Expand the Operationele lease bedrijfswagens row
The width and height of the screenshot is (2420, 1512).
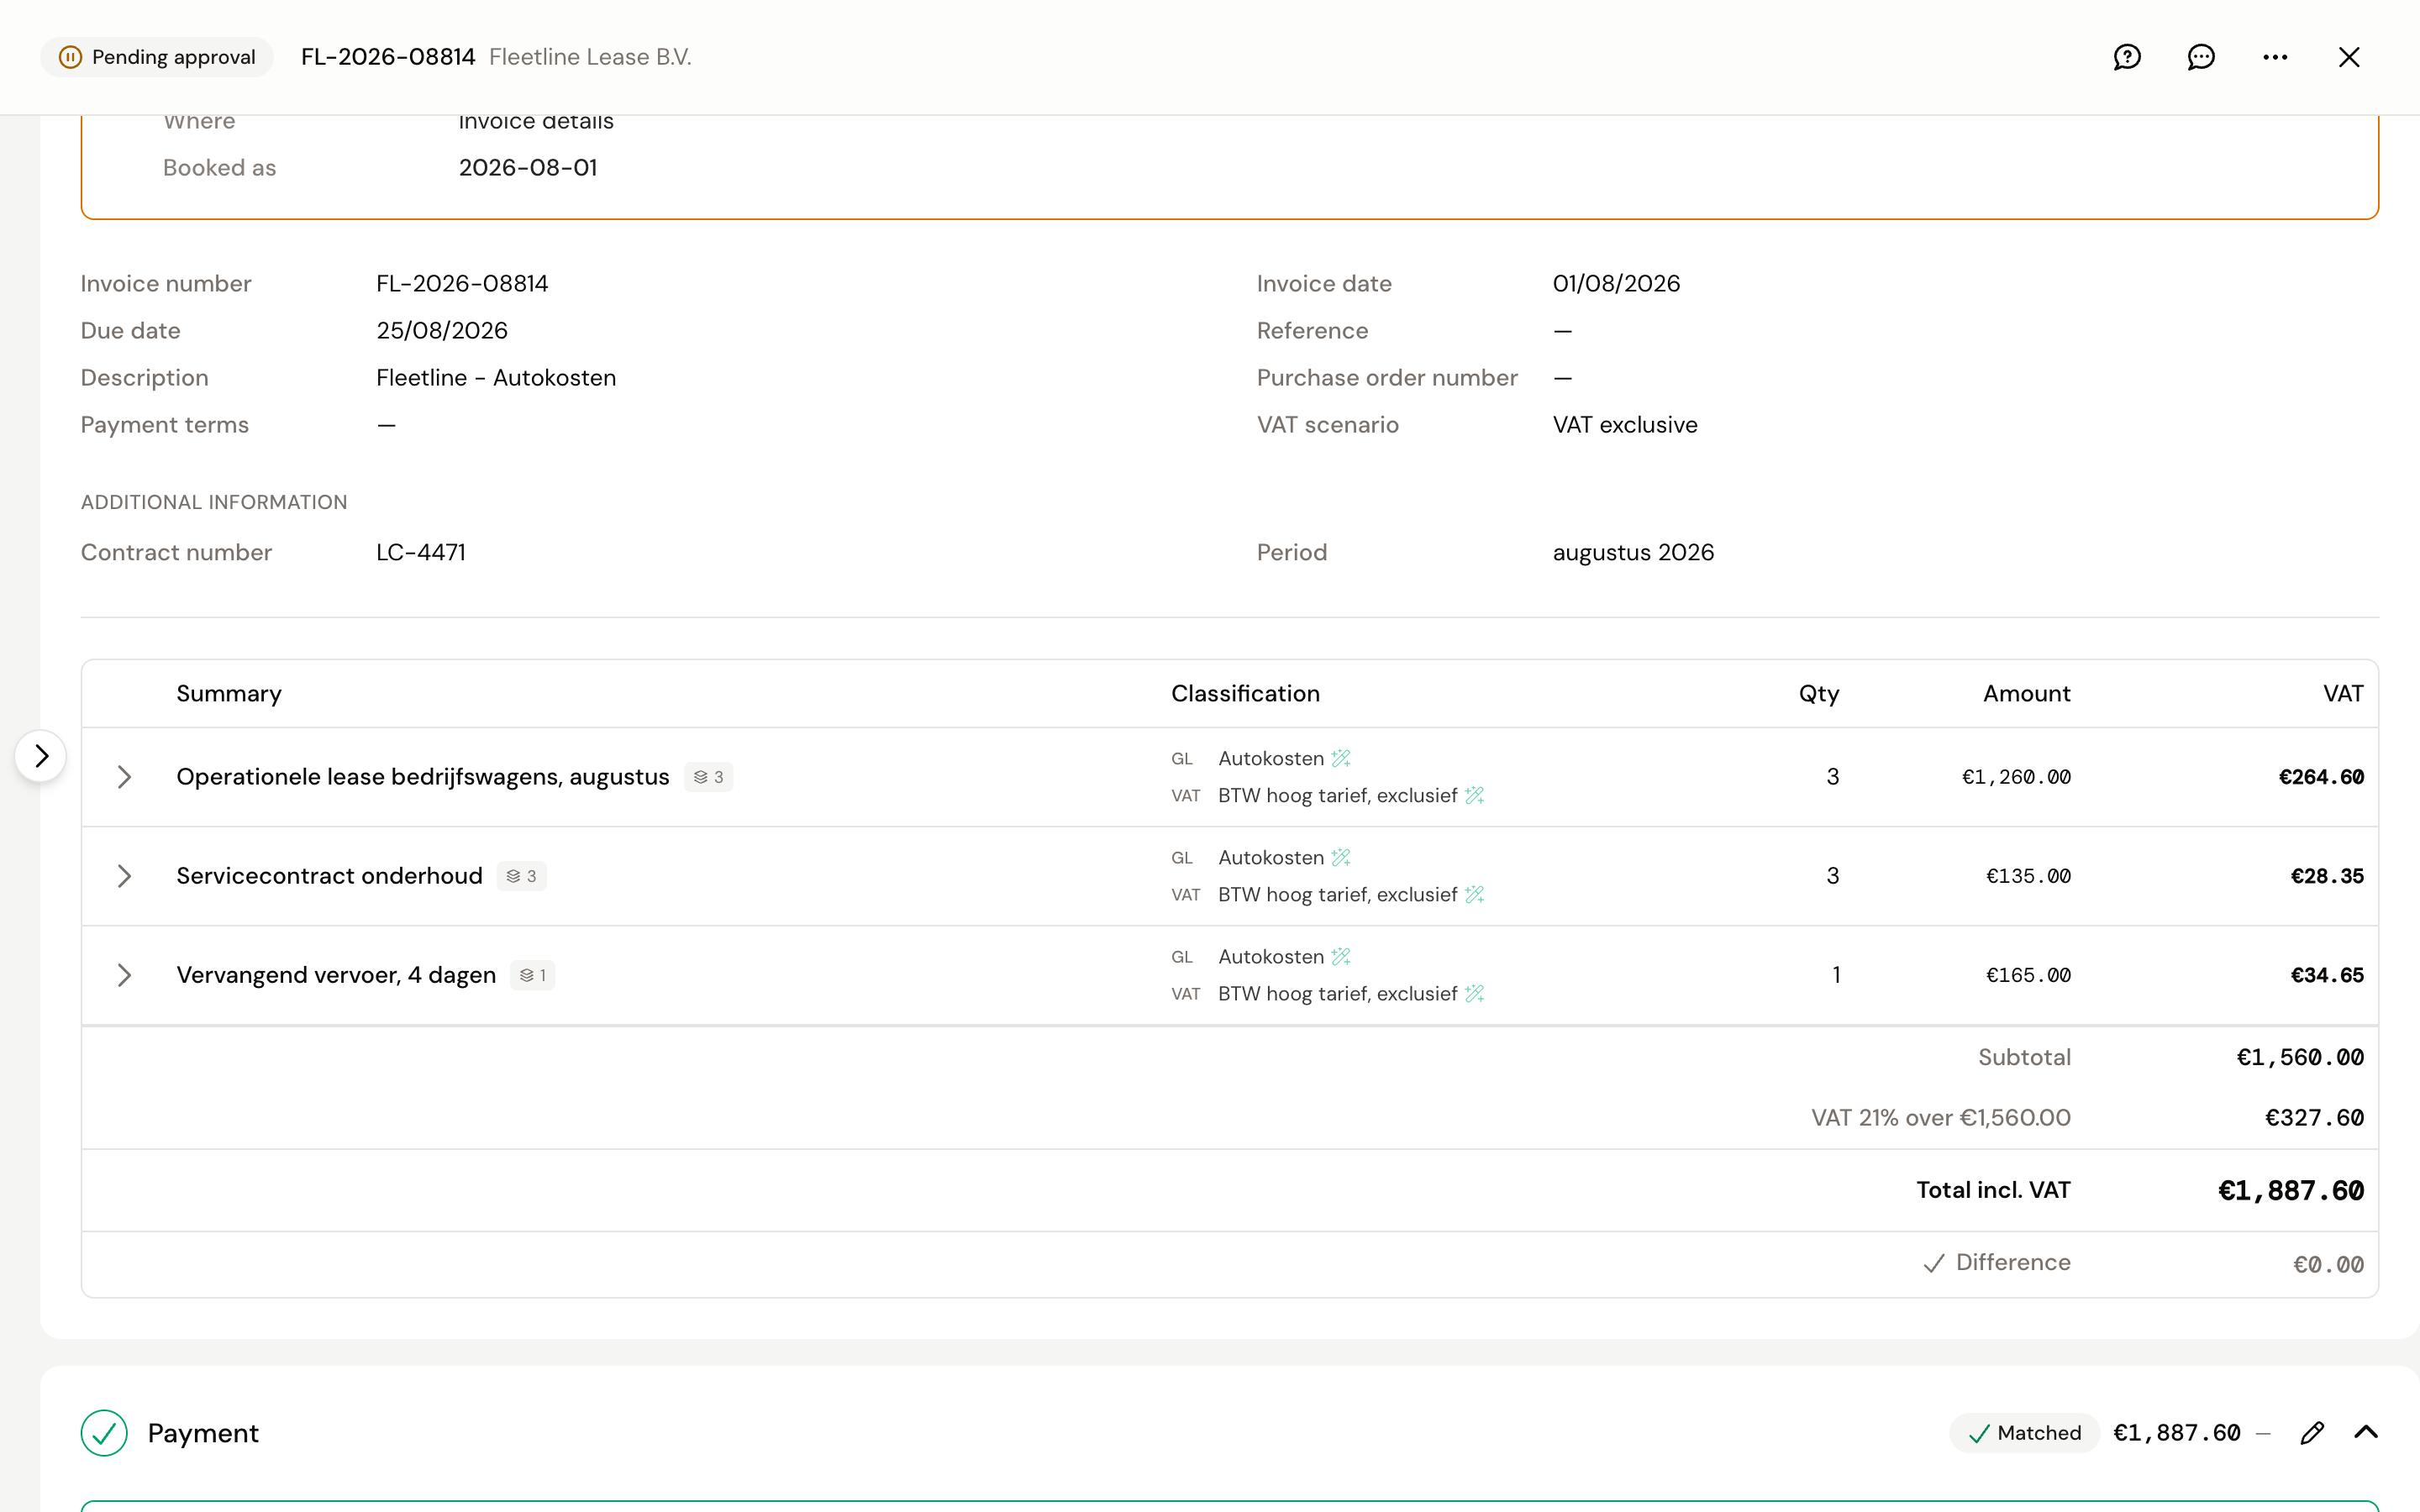pos(124,777)
